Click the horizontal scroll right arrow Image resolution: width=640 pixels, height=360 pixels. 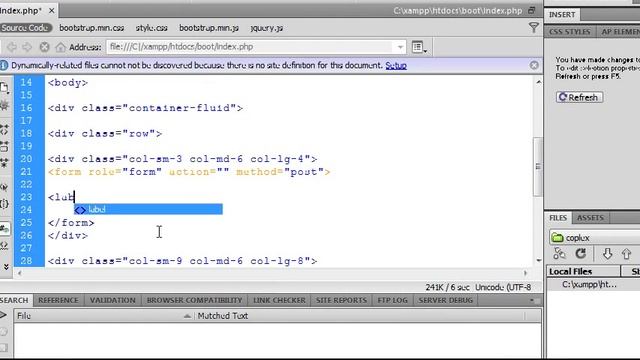coord(525,273)
